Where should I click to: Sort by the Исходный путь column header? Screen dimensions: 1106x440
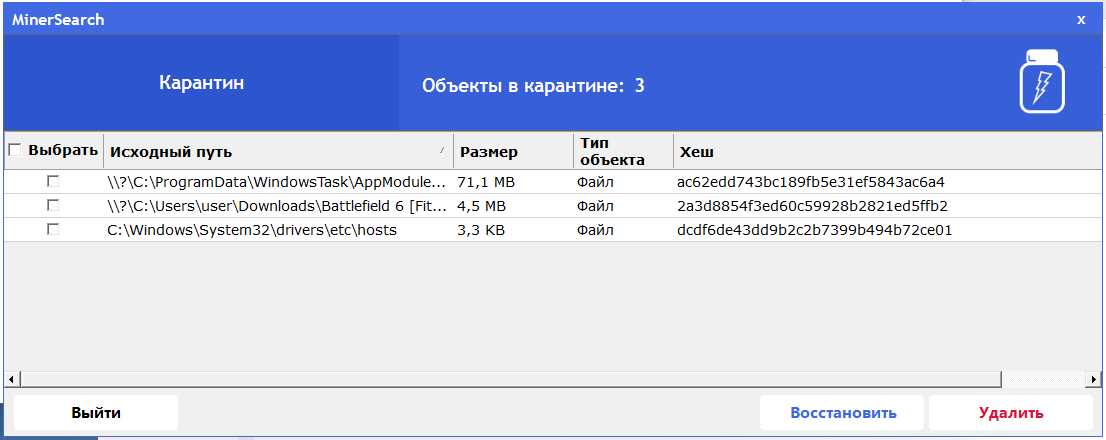point(279,151)
